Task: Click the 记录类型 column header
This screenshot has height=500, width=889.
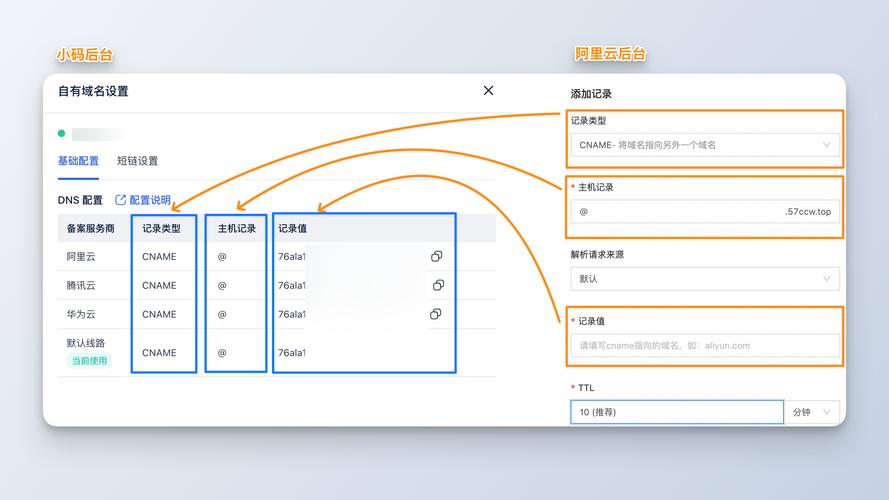Action: pyautogui.click(x=162, y=228)
